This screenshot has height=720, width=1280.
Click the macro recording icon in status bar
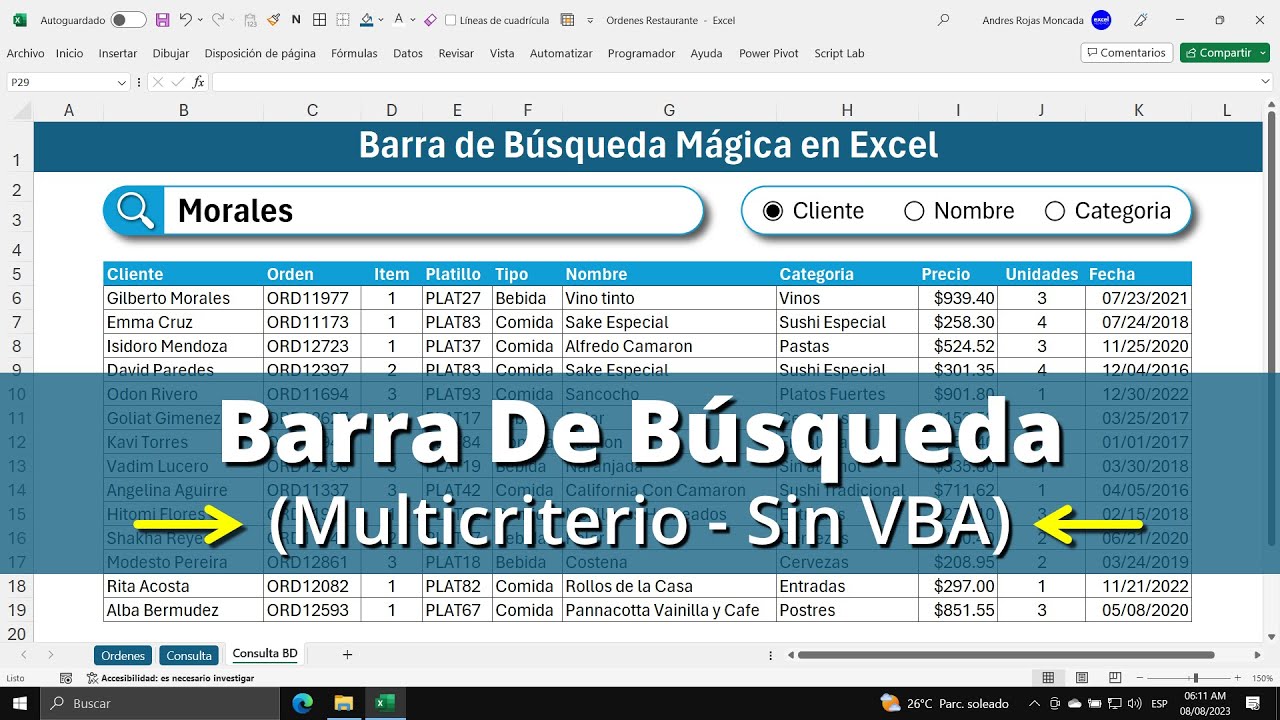point(66,678)
